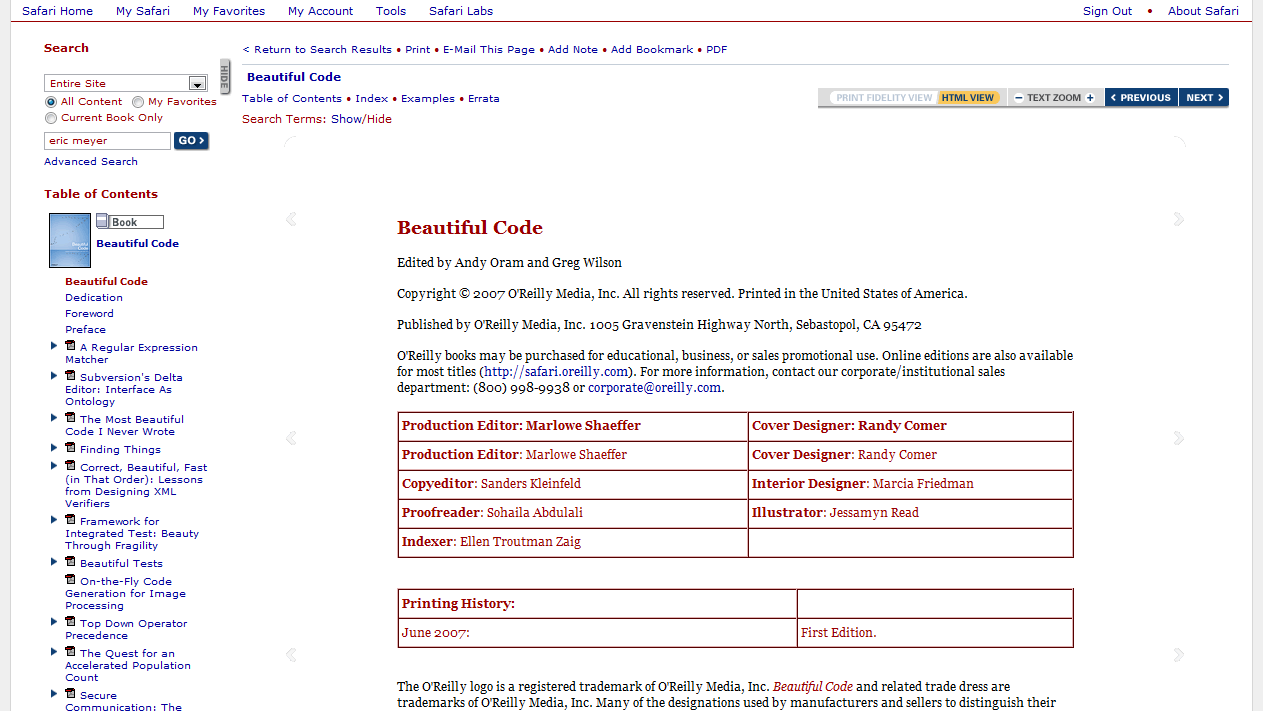Click the book icon beside Beautiful Tests

[x=69, y=561]
